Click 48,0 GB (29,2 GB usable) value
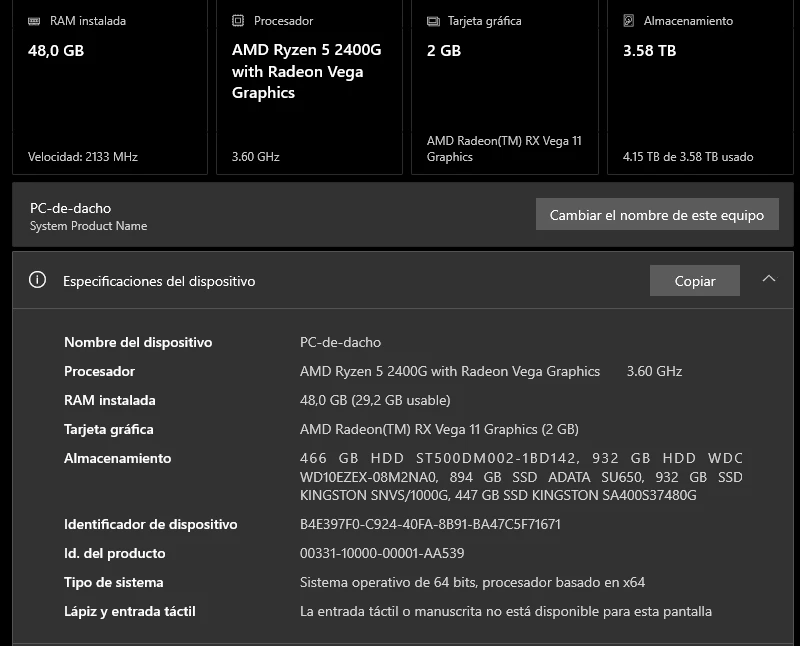Screen dimensions: 800x646 375,400
